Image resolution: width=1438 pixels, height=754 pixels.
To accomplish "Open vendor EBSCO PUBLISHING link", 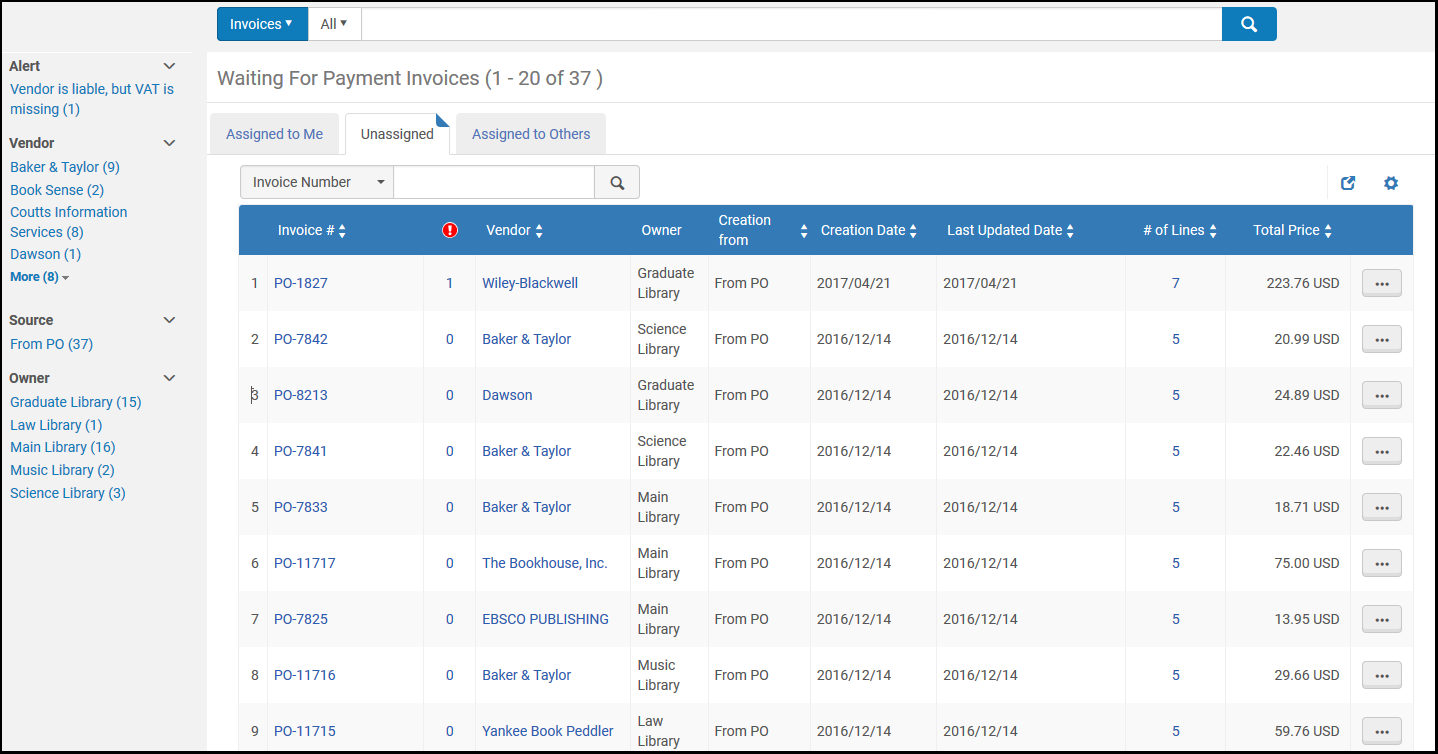I will [545, 619].
